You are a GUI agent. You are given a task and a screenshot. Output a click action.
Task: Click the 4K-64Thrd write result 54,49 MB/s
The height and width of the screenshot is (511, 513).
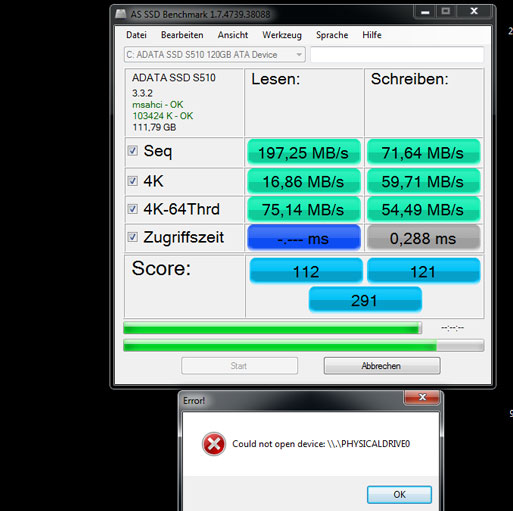pyautogui.click(x=423, y=210)
